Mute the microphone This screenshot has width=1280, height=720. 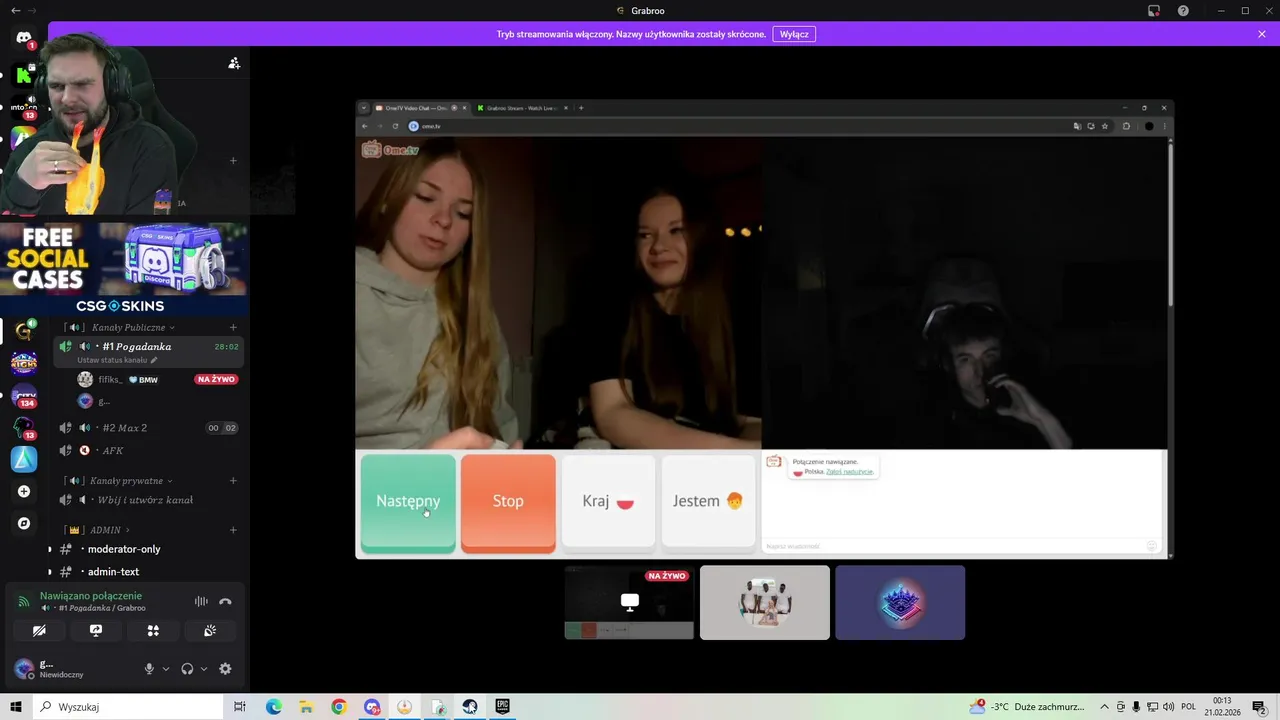tap(149, 669)
